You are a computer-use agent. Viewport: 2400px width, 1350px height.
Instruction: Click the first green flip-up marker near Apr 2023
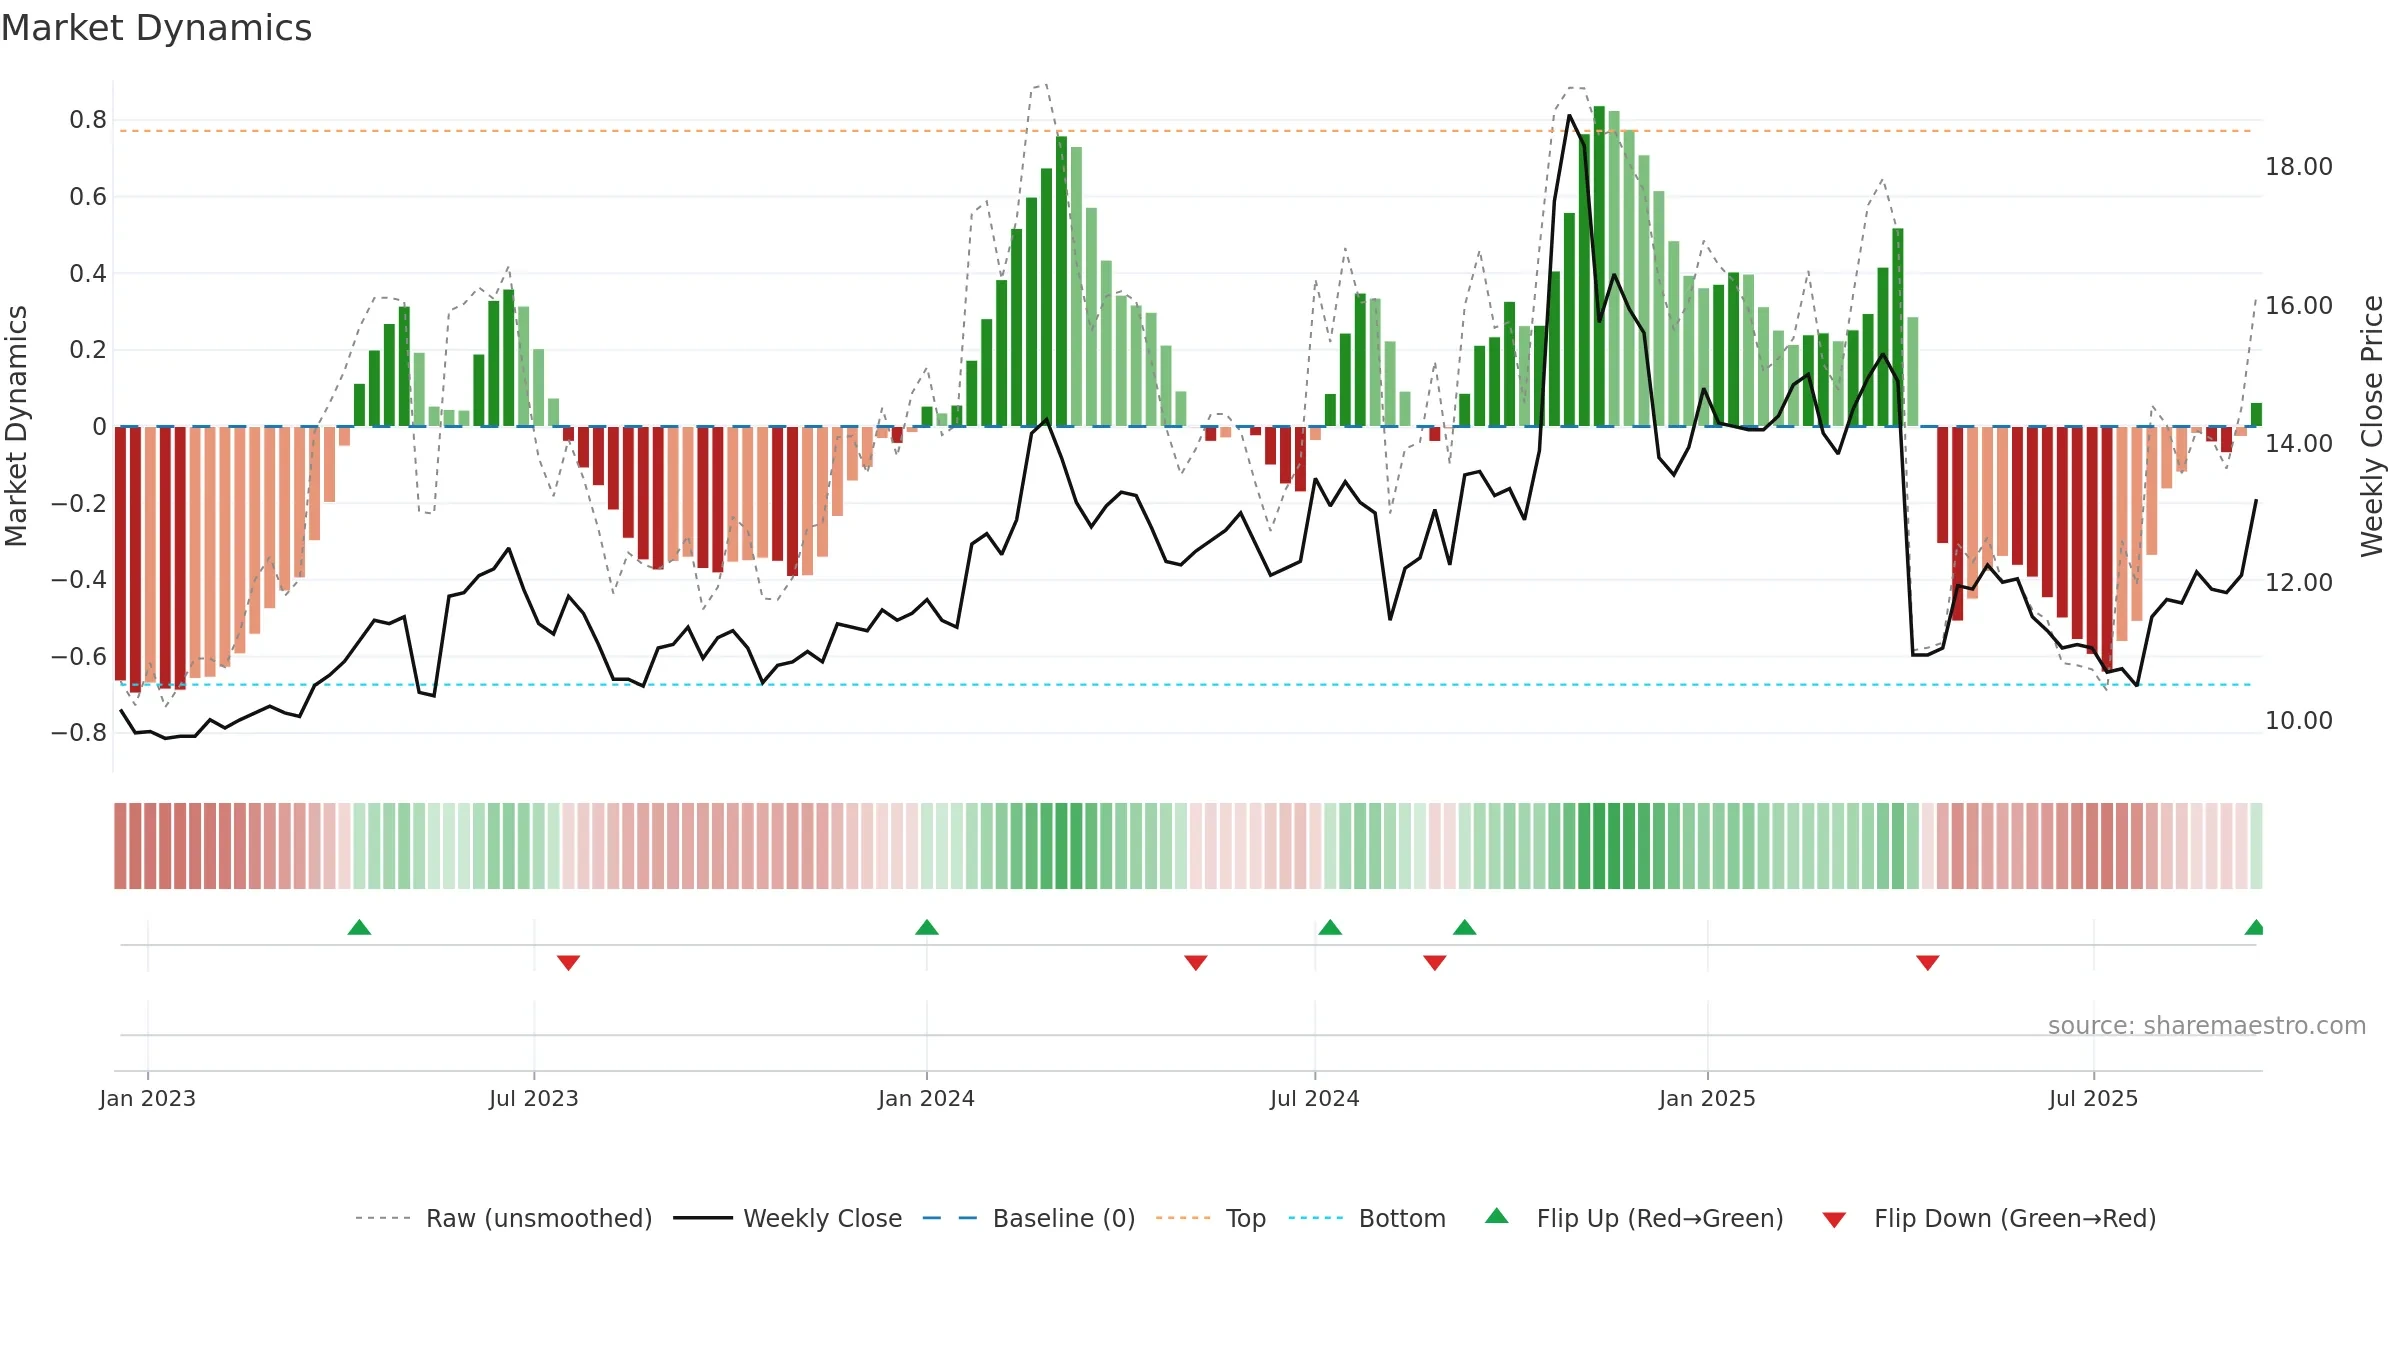coord(359,927)
